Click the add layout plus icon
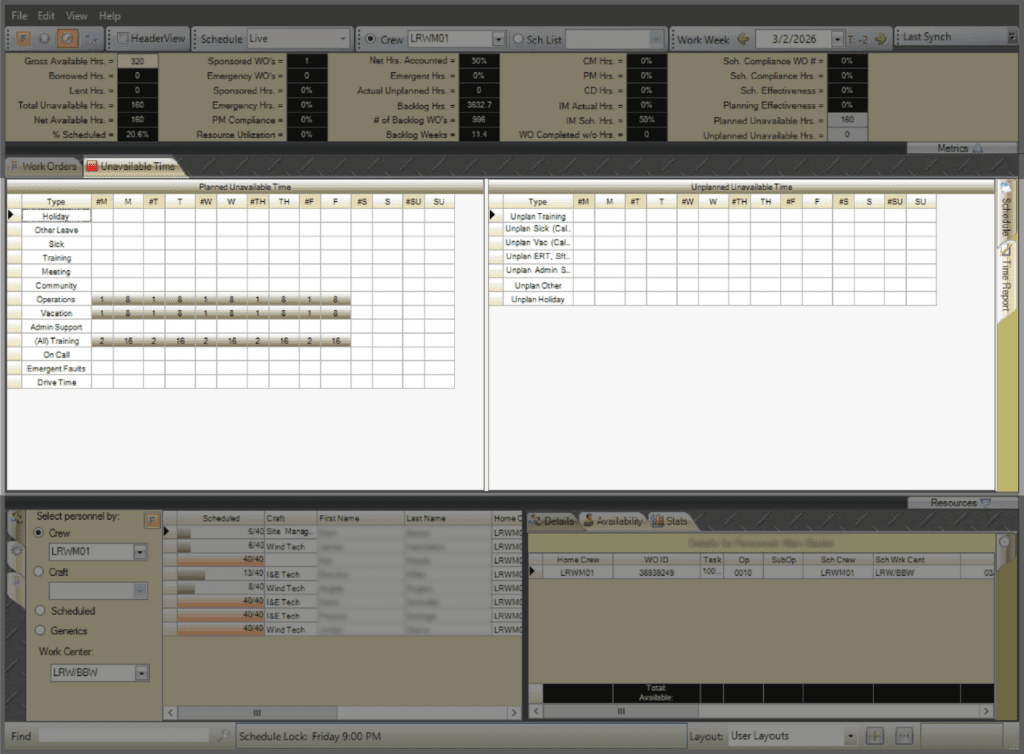 click(874, 736)
